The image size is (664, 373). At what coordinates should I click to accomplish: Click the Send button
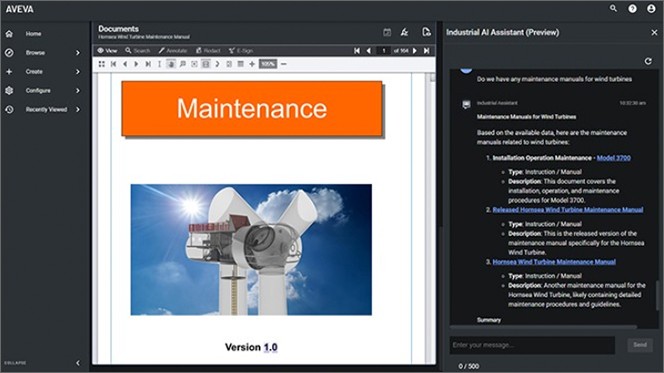[x=640, y=345]
